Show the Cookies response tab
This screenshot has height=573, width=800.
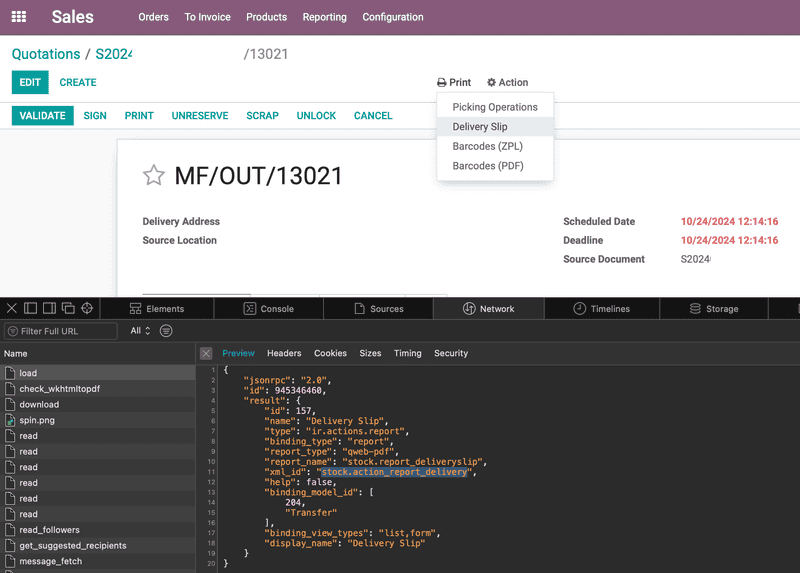[330, 353]
